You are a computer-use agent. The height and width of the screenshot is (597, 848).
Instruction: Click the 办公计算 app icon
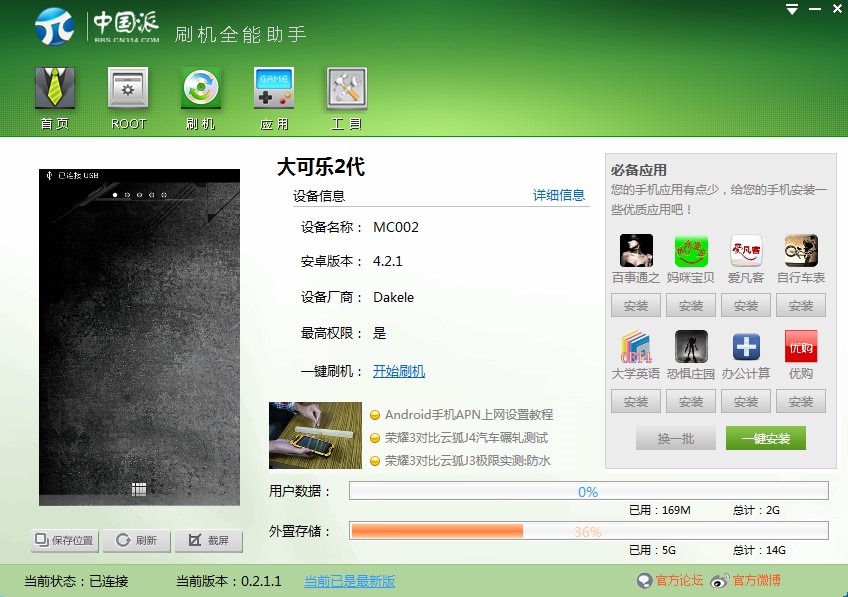pyautogui.click(x=746, y=347)
